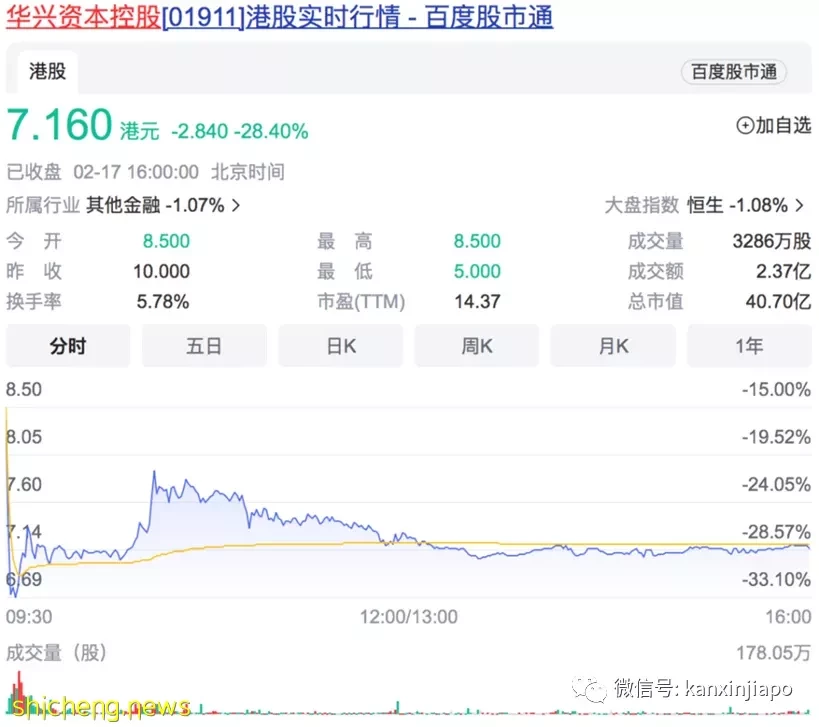Click the 成交量（股） volume label
The width and height of the screenshot is (819, 727).
56,653
